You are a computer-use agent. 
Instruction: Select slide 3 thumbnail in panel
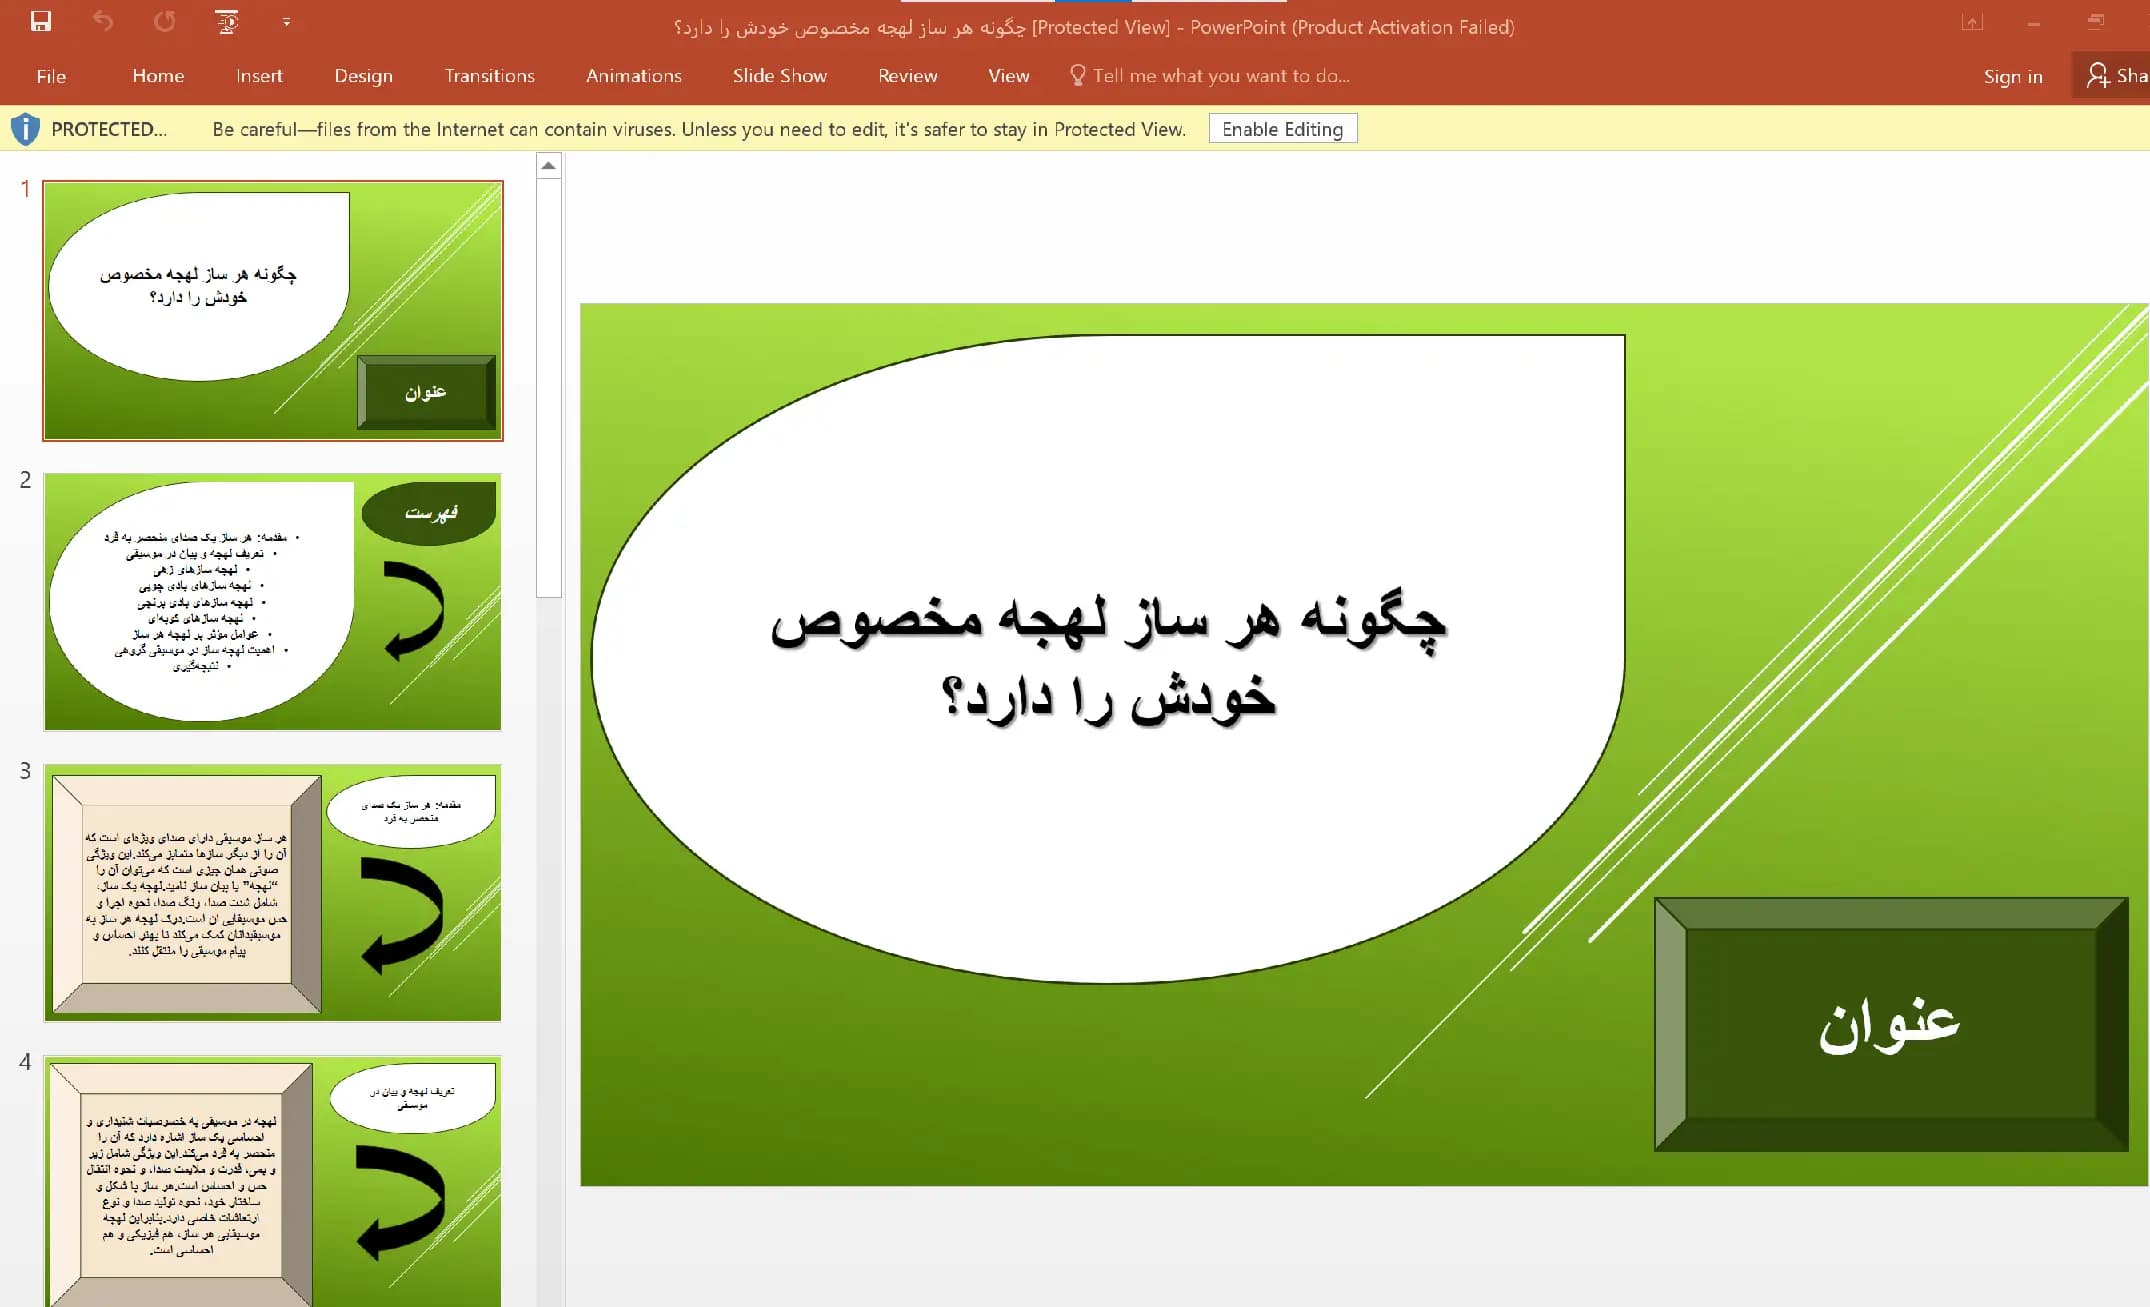tap(273, 893)
